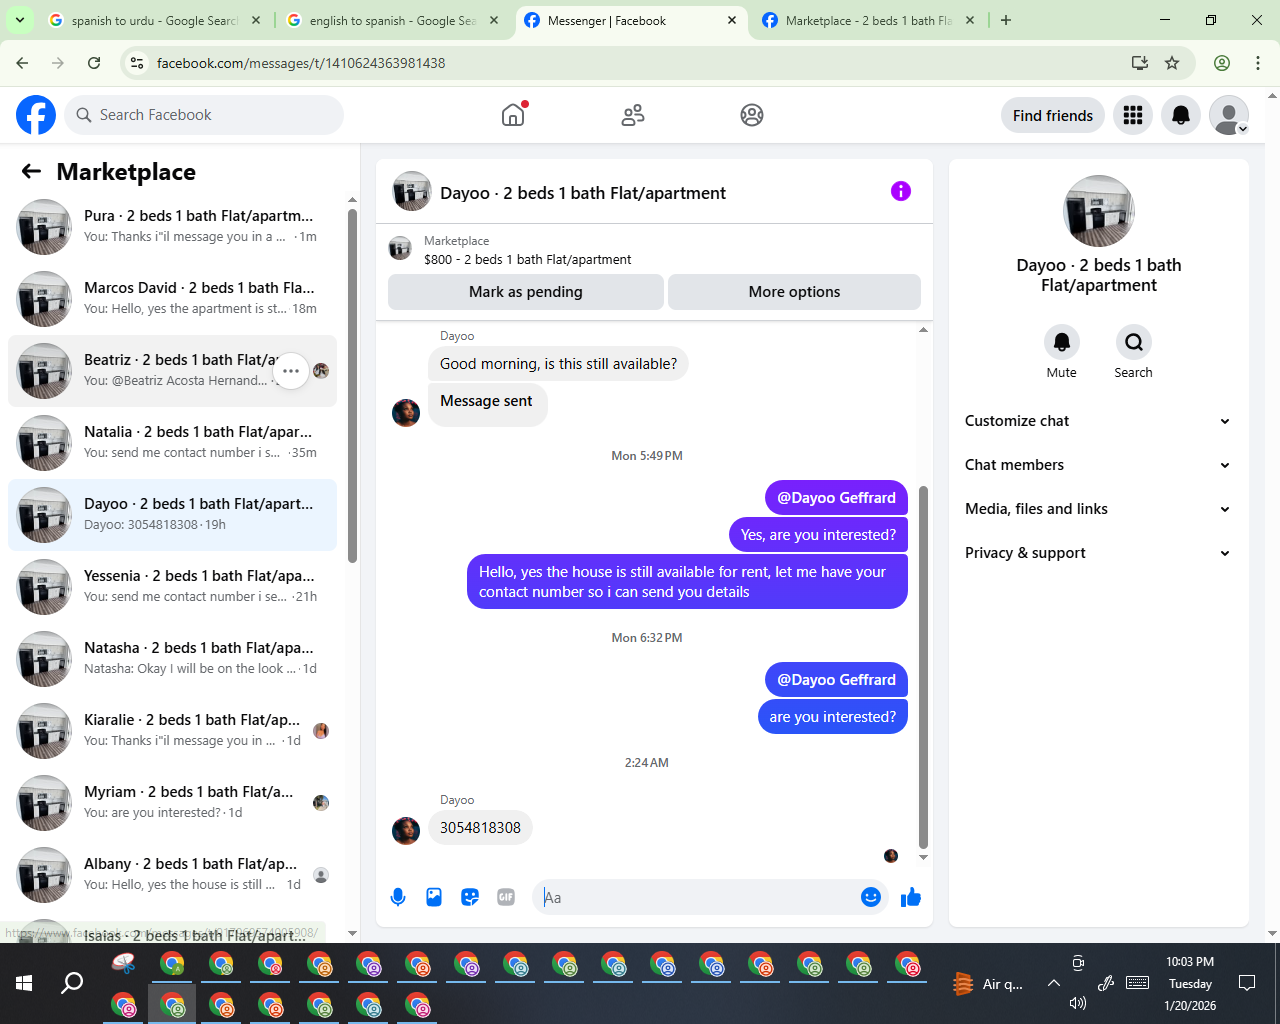This screenshot has width=1280, height=1024.
Task: Open the Chrome profile icon
Action: coord(1222,63)
